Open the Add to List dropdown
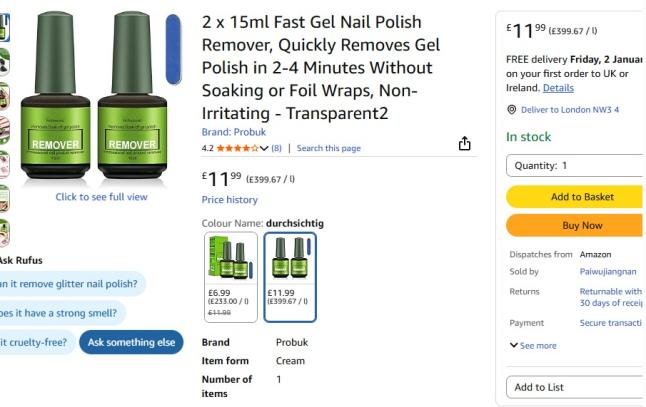 tap(575, 387)
